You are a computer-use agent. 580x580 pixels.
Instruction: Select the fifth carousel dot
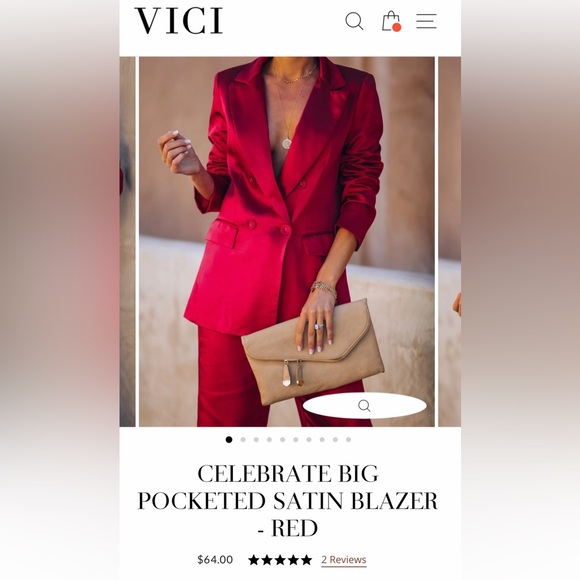(283, 439)
